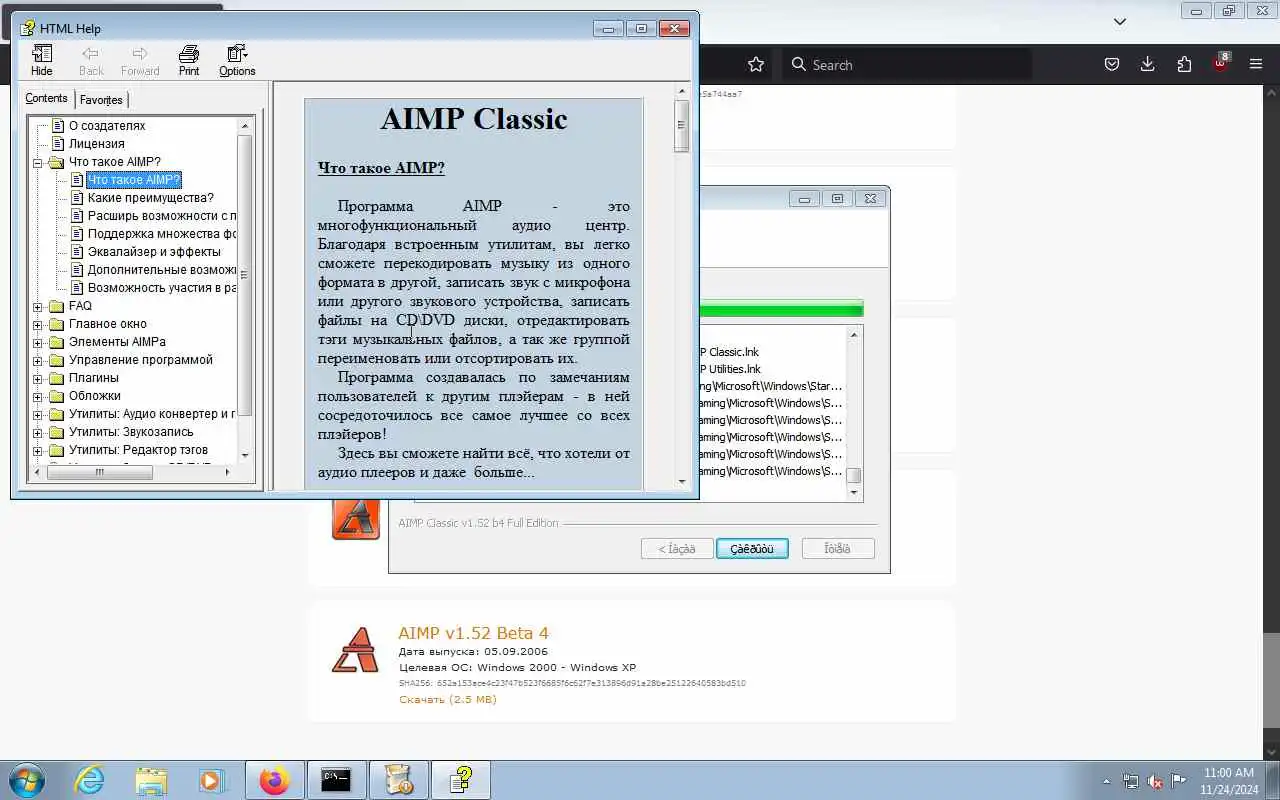Image resolution: width=1280 pixels, height=800 pixels.
Task: Select the 'О создателях' topic
Action: pyautogui.click(x=107, y=126)
